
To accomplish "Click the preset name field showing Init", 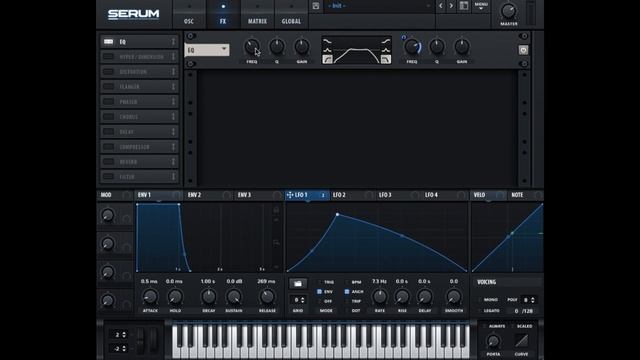I will point(378,6).
